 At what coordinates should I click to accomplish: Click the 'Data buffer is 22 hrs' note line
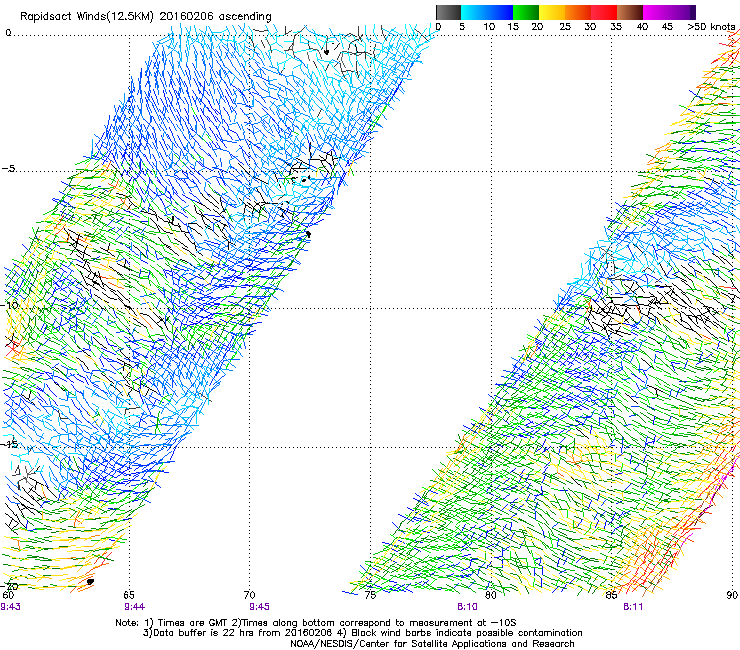362,633
